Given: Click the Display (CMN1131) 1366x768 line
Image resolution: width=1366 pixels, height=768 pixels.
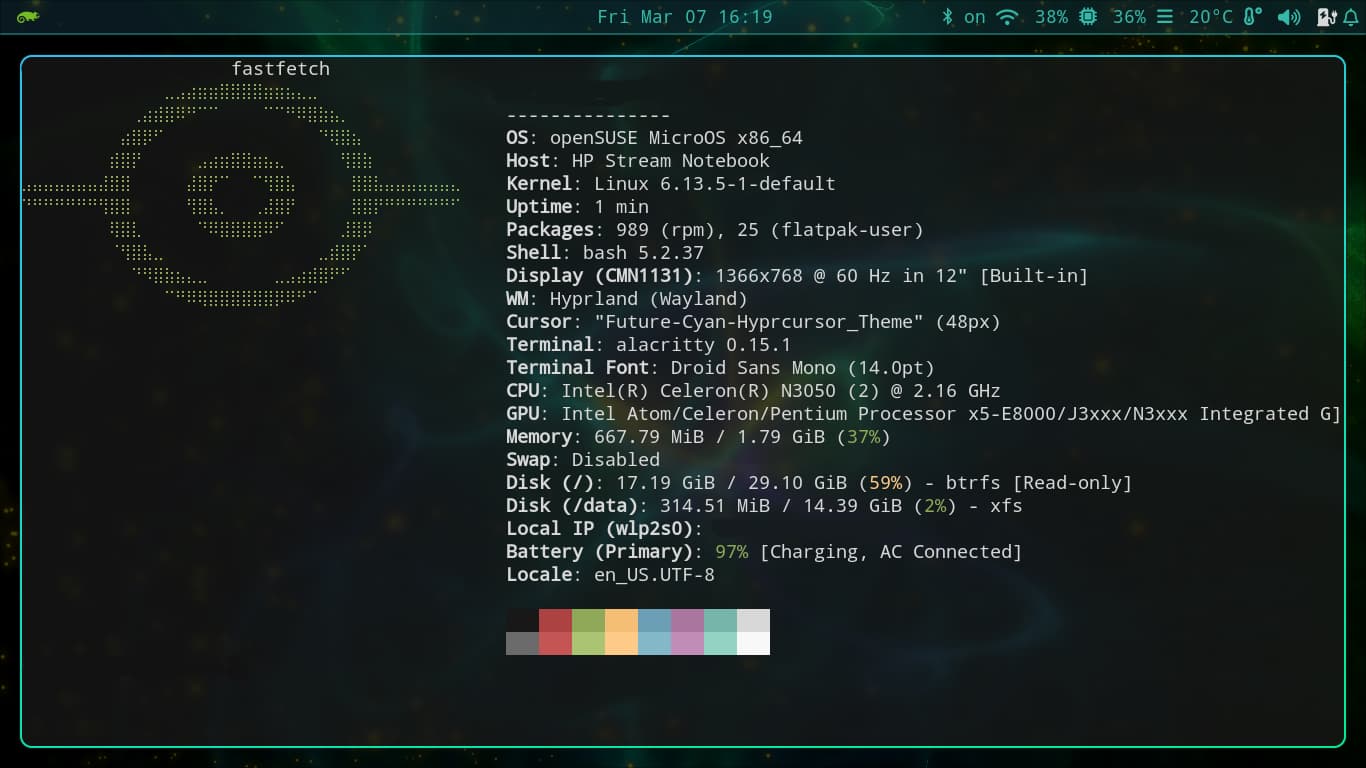Looking at the screenshot, I should (x=797, y=276).
